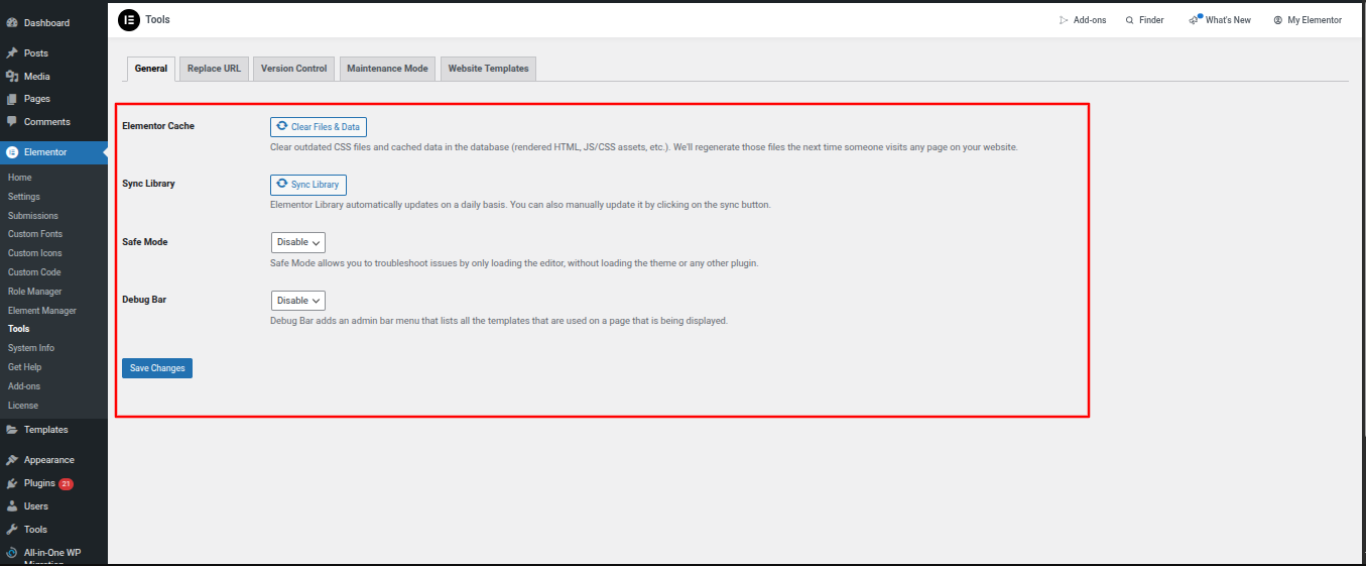
Task: Click the My Elementor account icon
Action: pyautogui.click(x=1278, y=20)
